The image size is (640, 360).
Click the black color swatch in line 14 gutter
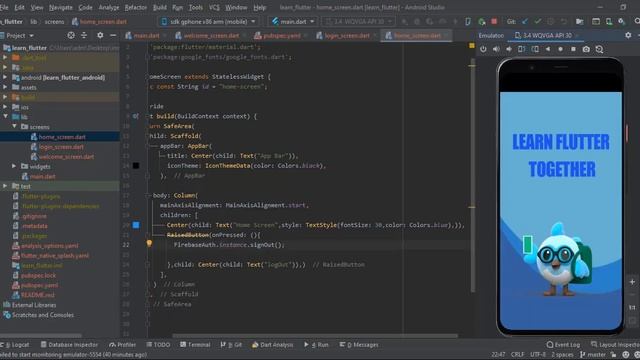136,166
